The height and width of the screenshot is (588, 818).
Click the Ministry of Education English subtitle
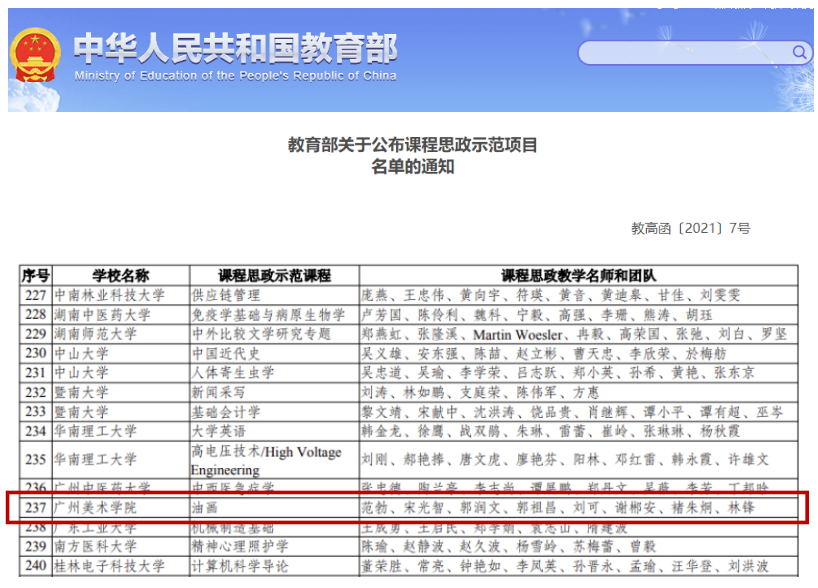point(235,76)
